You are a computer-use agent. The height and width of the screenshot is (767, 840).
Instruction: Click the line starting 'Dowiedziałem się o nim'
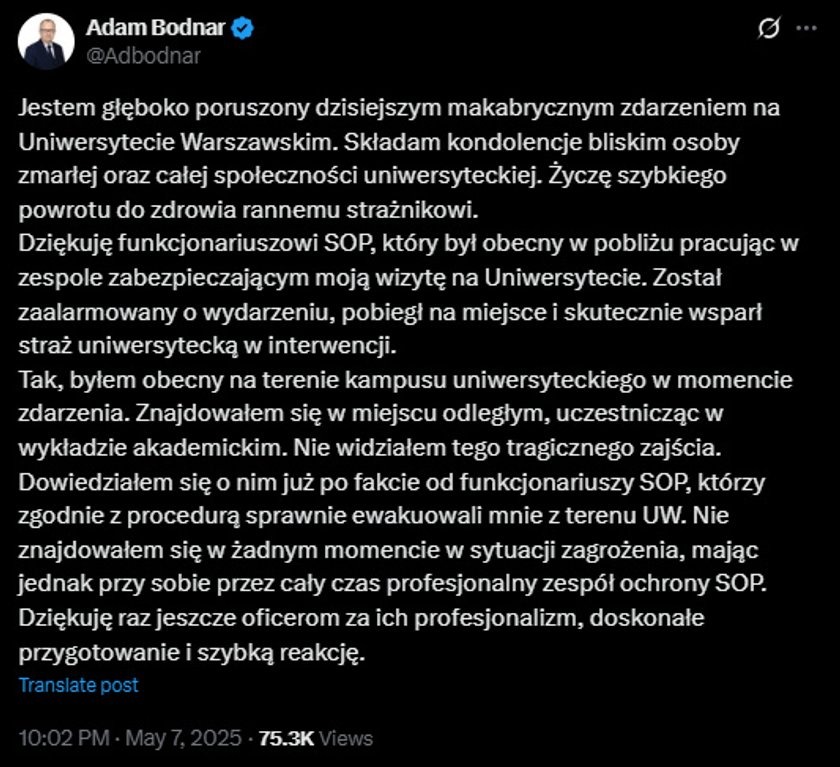point(392,482)
